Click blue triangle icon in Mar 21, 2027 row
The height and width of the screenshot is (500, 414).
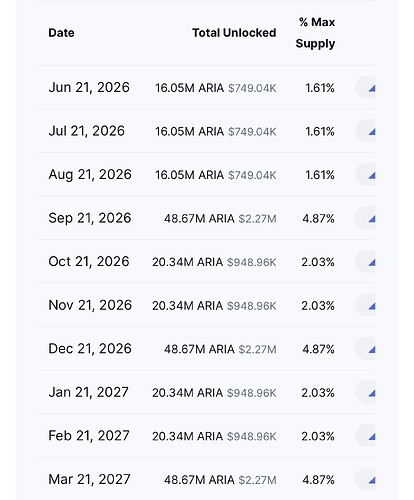point(372,480)
